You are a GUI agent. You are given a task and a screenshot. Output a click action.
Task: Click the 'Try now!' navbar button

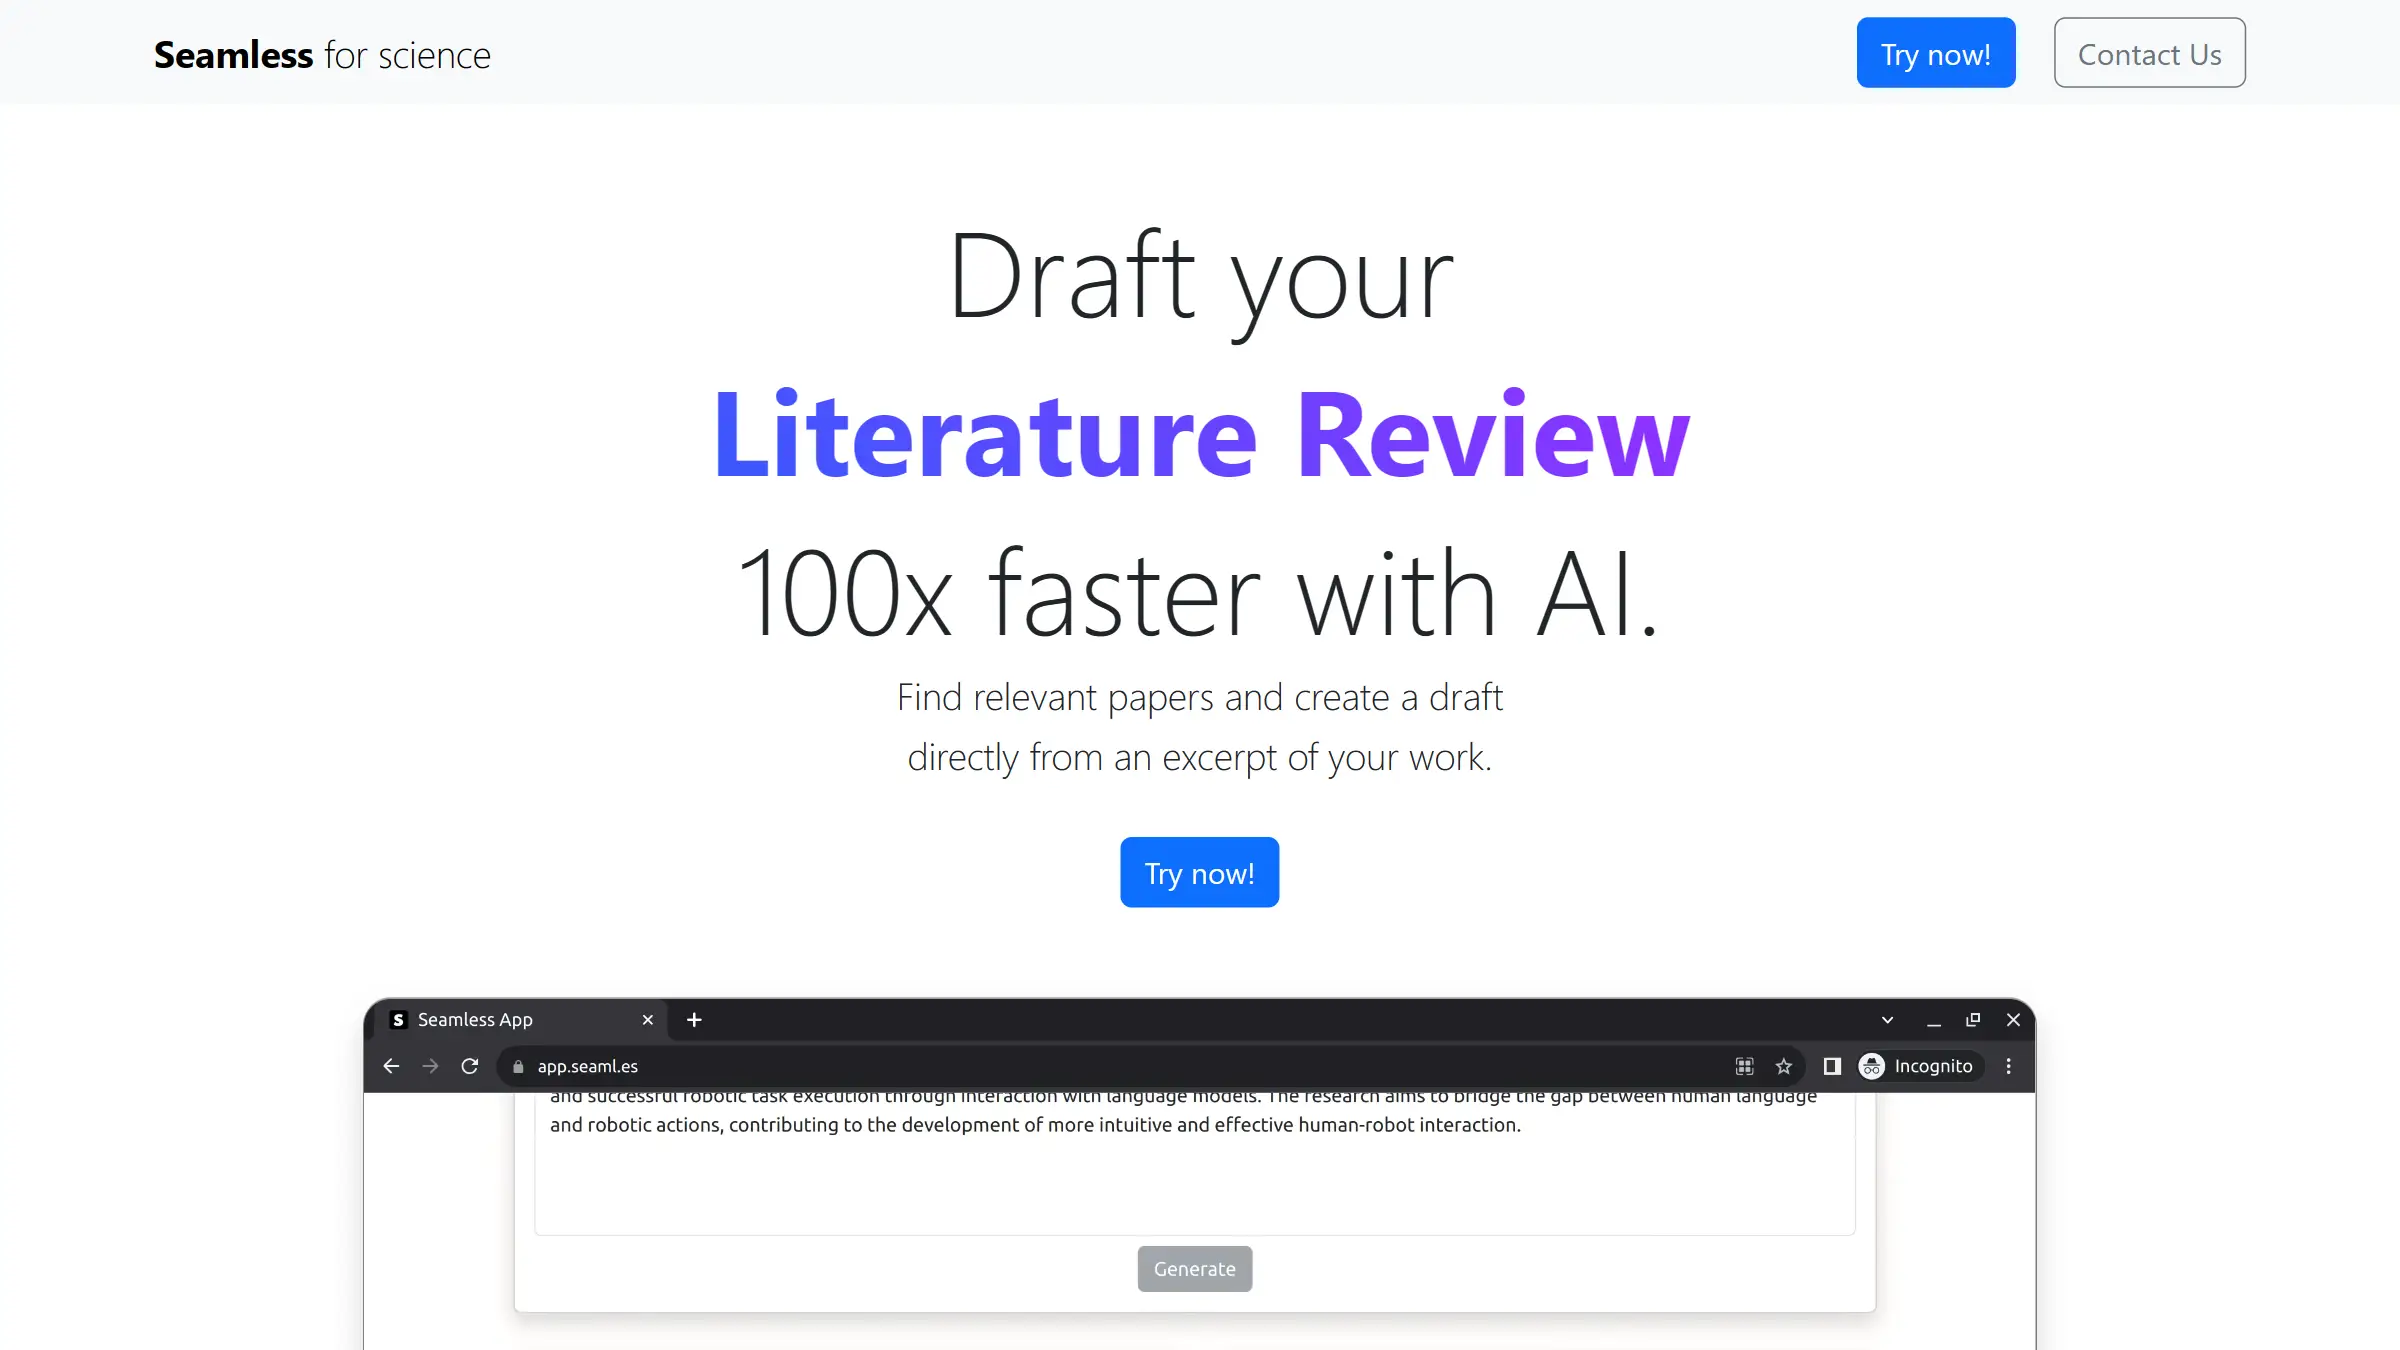(1935, 53)
